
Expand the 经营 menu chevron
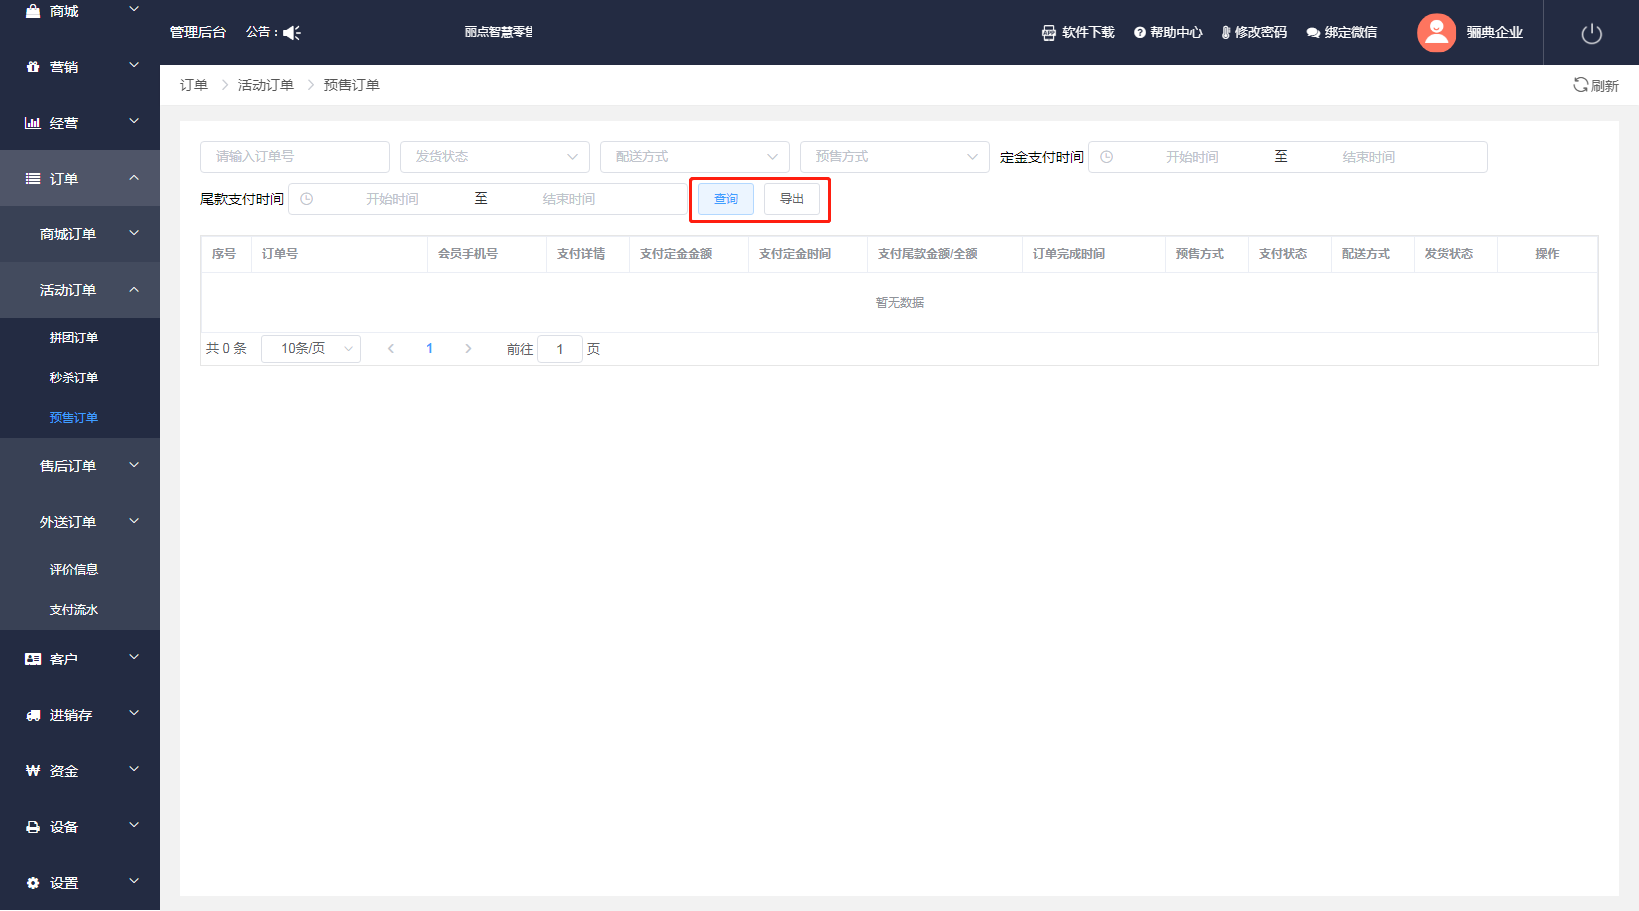pyautogui.click(x=134, y=121)
